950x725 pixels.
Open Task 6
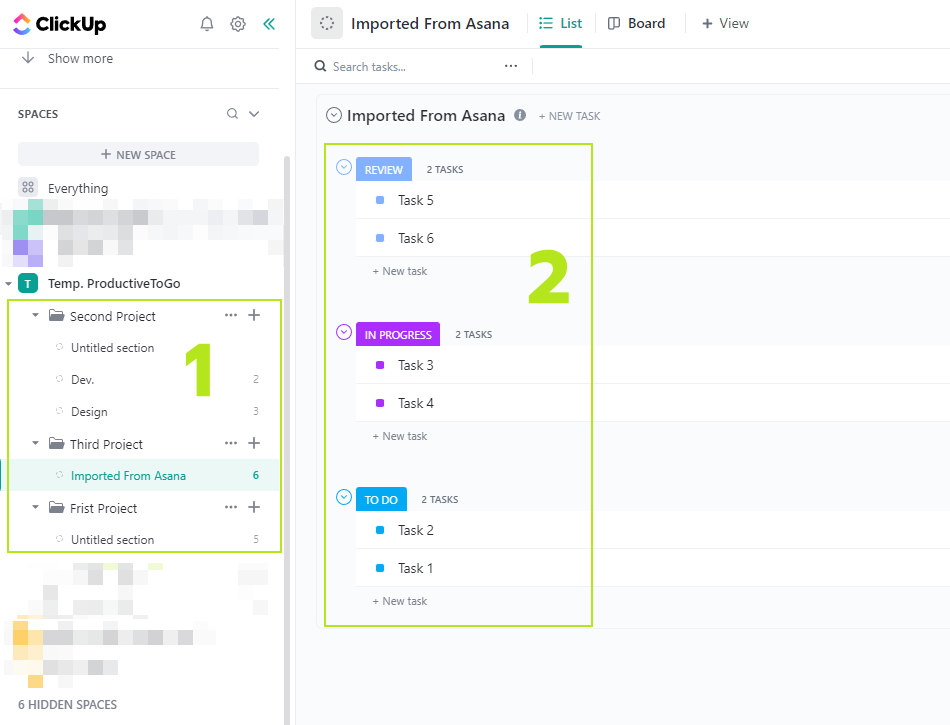click(x=416, y=239)
